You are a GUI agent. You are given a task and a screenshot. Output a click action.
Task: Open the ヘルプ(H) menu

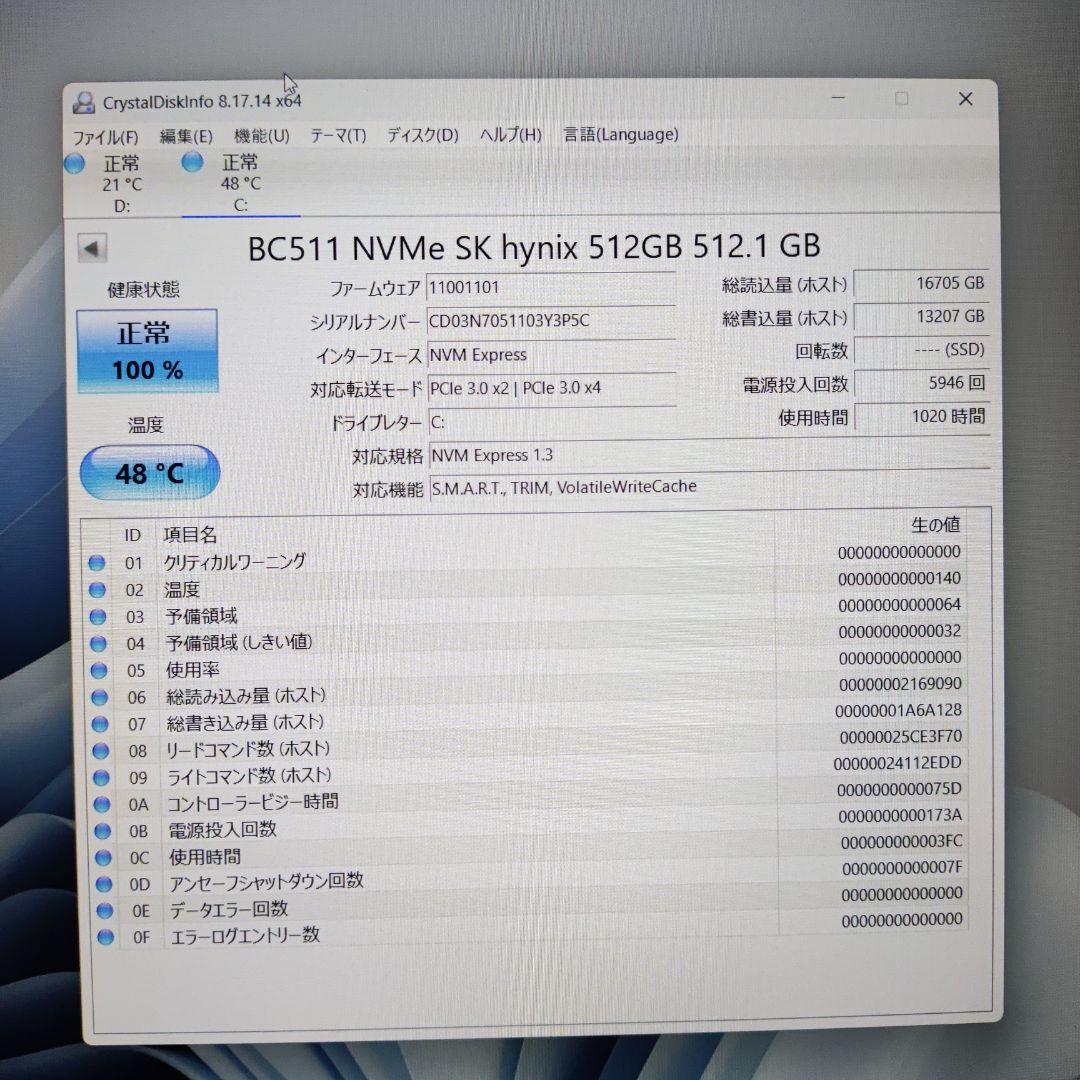[510, 134]
